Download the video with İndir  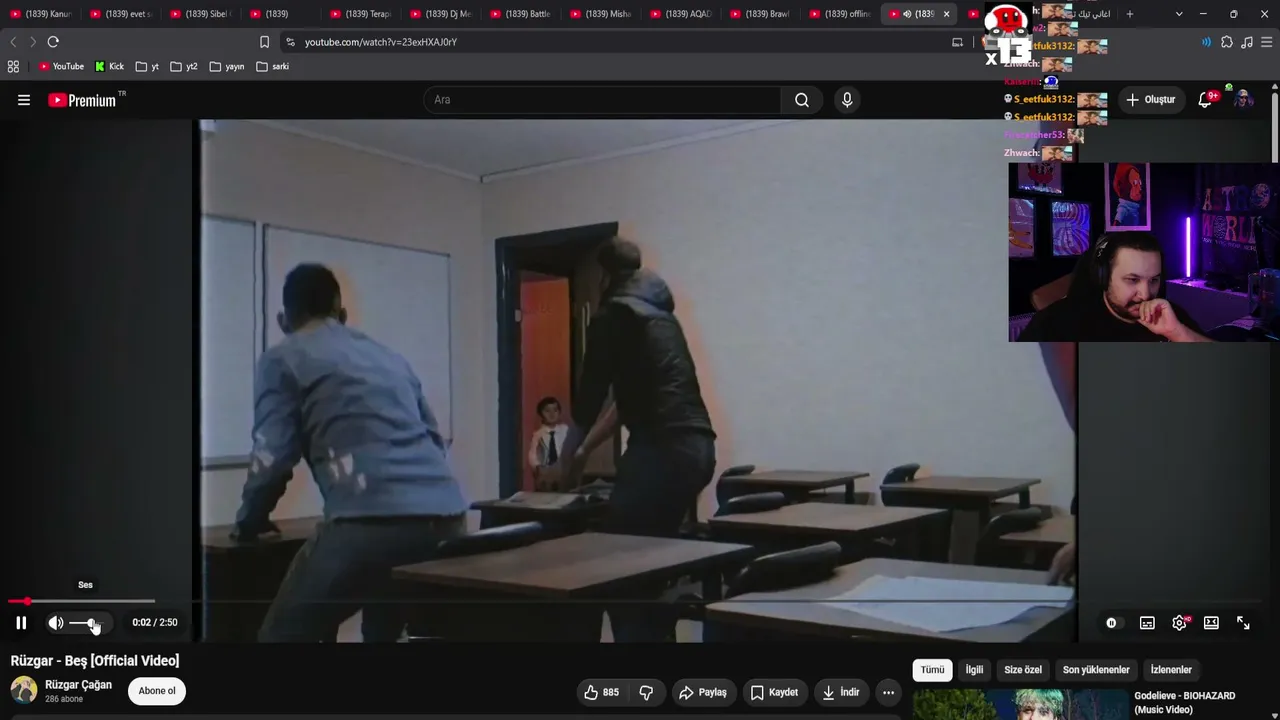point(841,692)
